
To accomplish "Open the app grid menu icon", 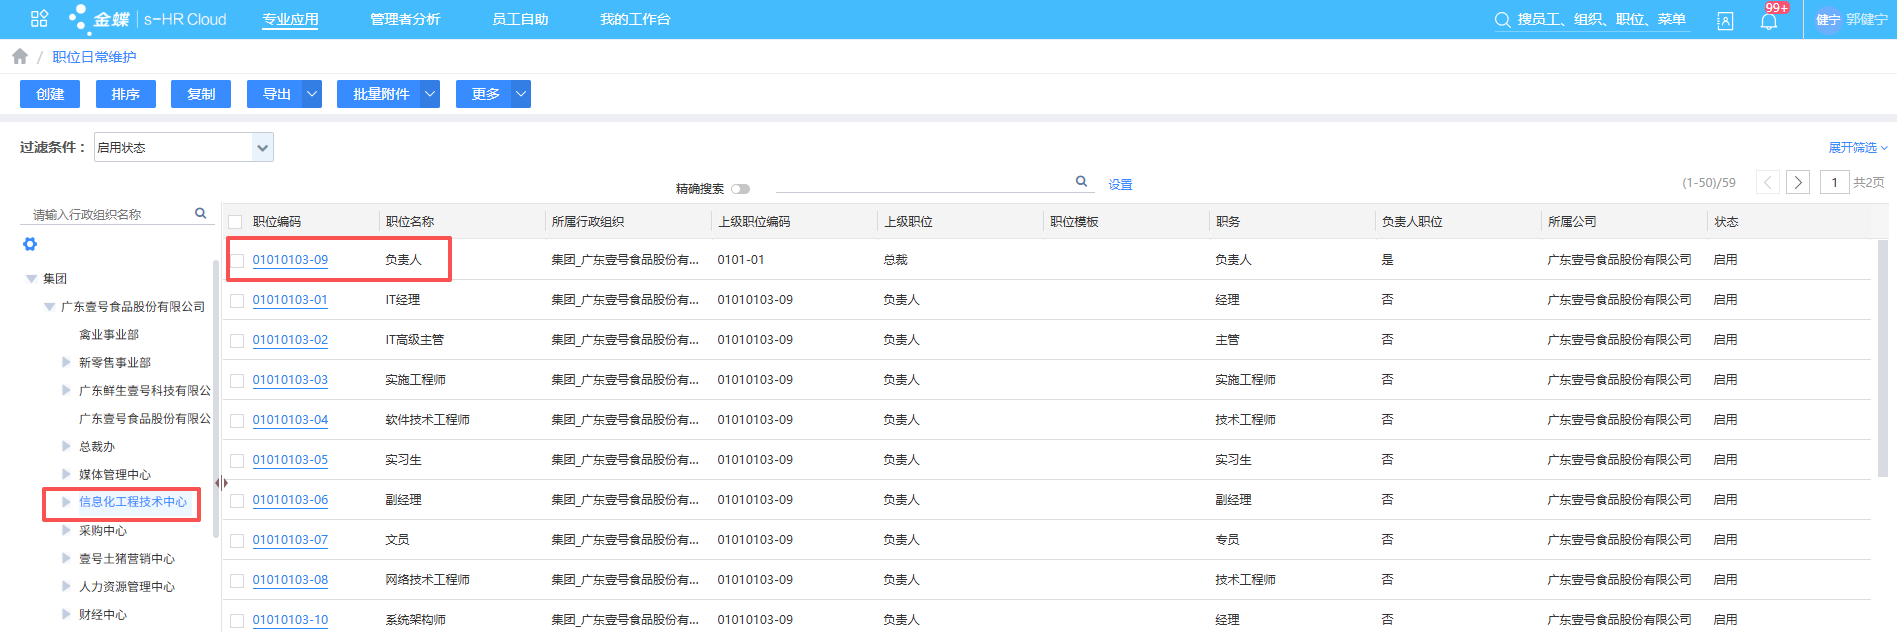I will pyautogui.click(x=39, y=19).
